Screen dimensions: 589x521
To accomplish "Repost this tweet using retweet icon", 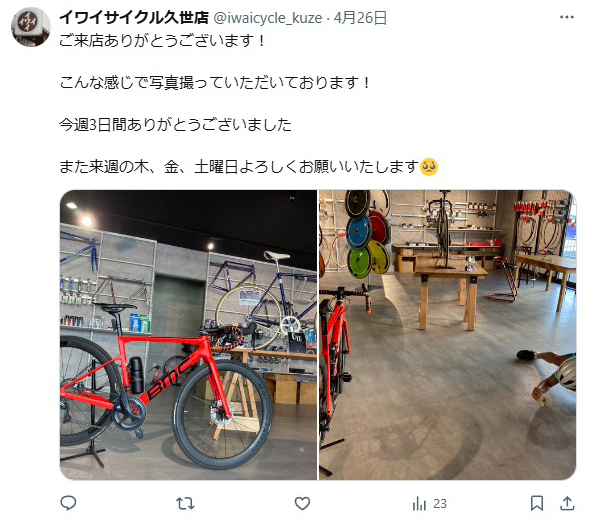I will tap(185, 503).
